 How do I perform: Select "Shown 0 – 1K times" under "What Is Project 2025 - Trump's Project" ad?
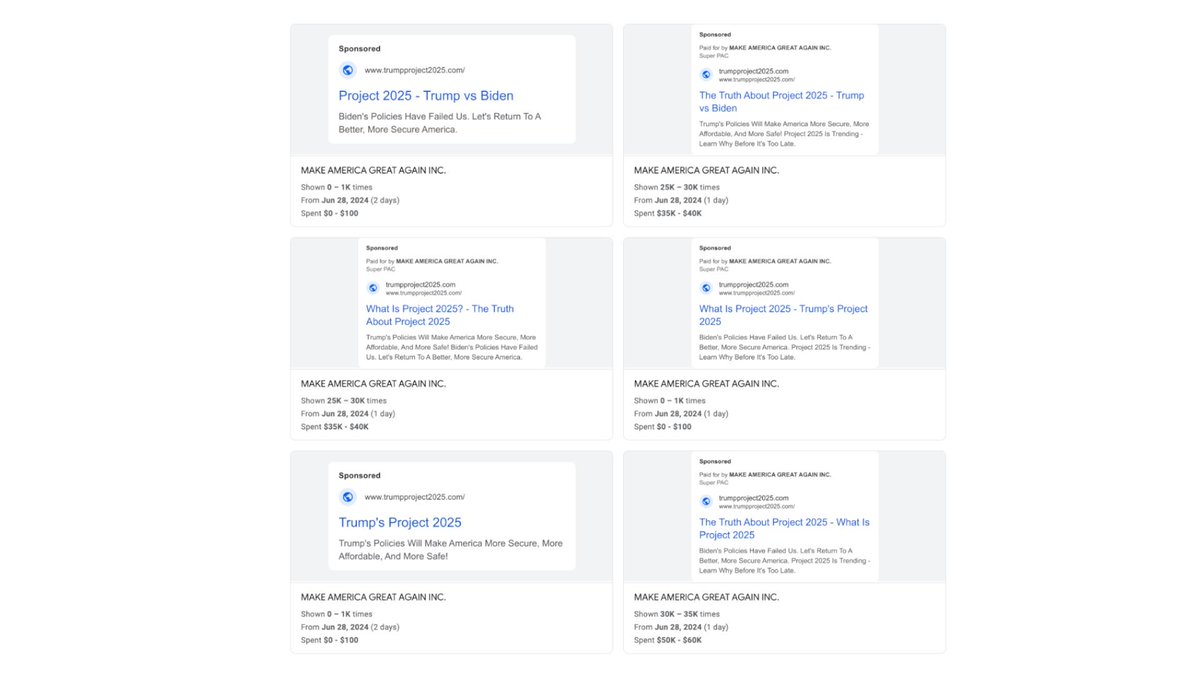(670, 401)
